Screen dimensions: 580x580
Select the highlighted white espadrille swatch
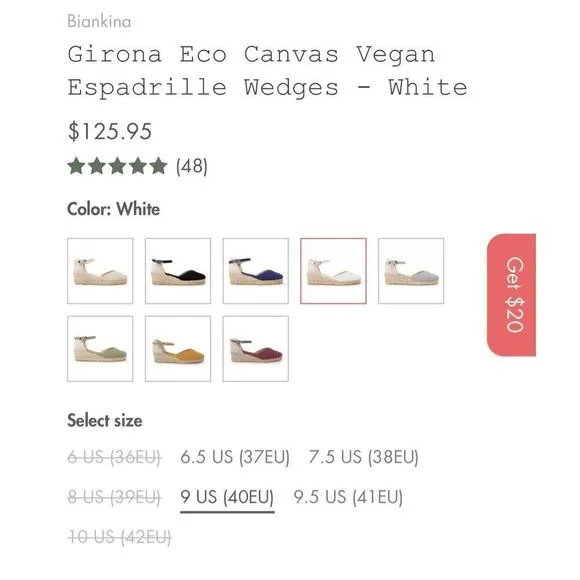[333, 271]
